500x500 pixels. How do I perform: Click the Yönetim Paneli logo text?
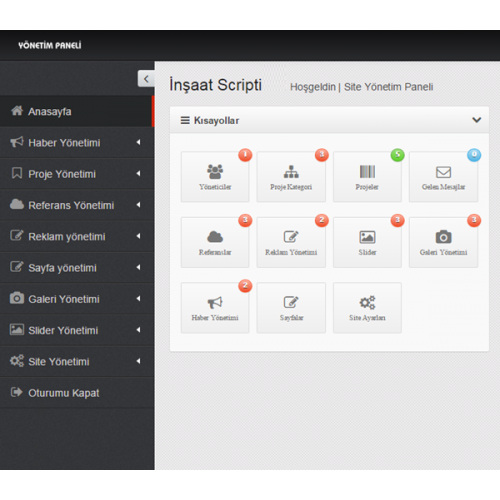[50, 45]
